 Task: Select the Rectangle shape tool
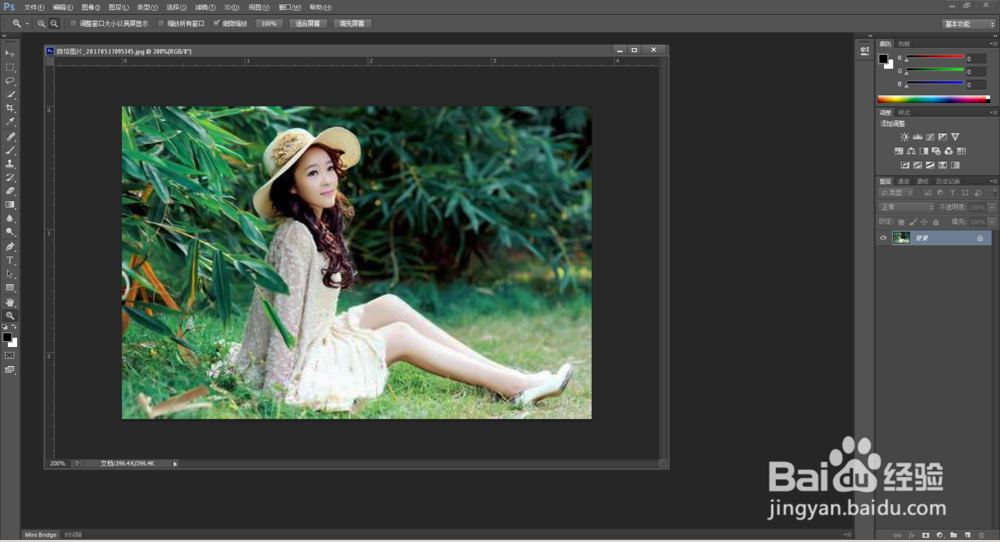(10, 288)
